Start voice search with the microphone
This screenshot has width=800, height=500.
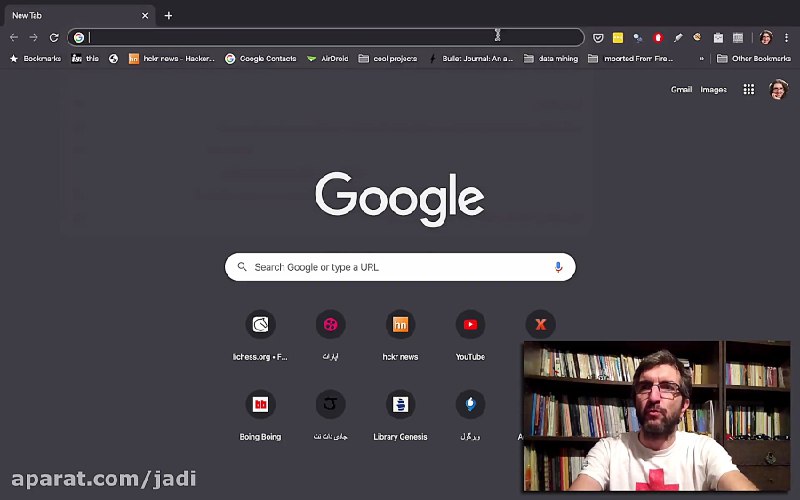[558, 267]
